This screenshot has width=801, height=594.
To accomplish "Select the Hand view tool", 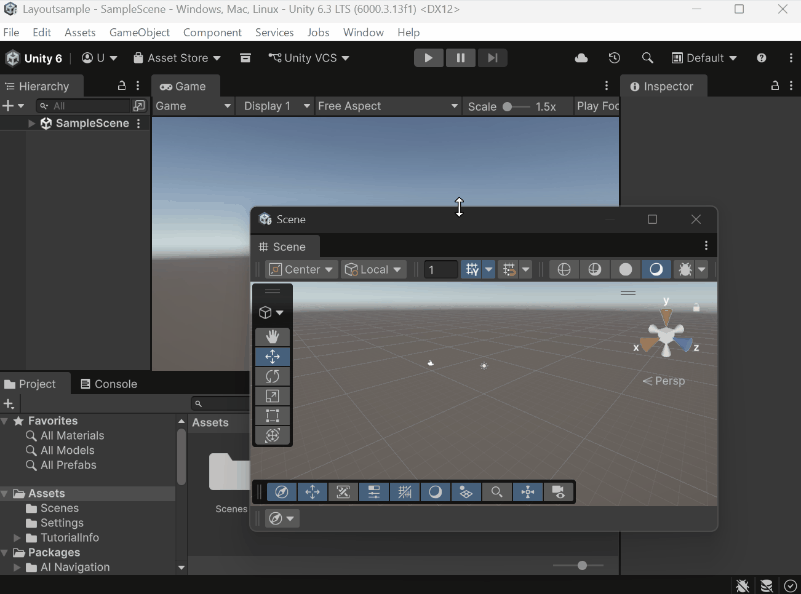I will pos(272,337).
